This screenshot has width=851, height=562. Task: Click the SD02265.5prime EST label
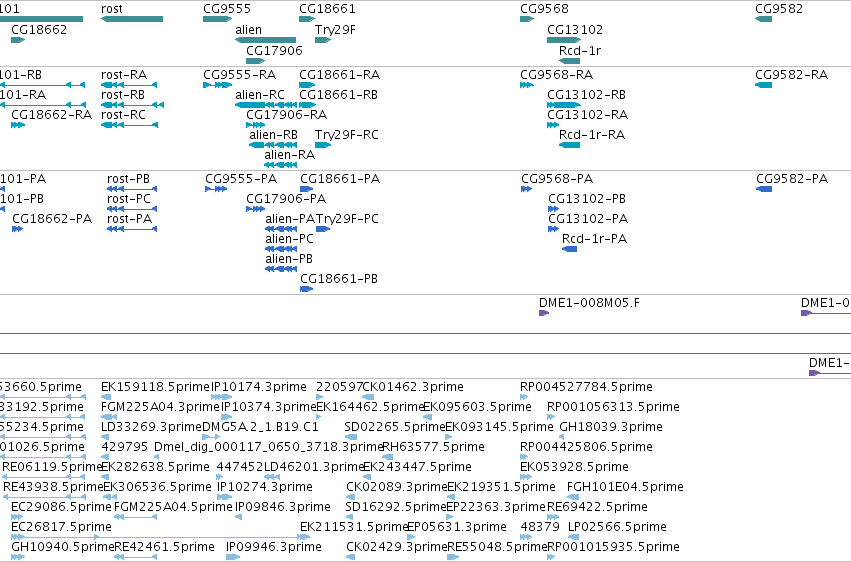[395, 427]
